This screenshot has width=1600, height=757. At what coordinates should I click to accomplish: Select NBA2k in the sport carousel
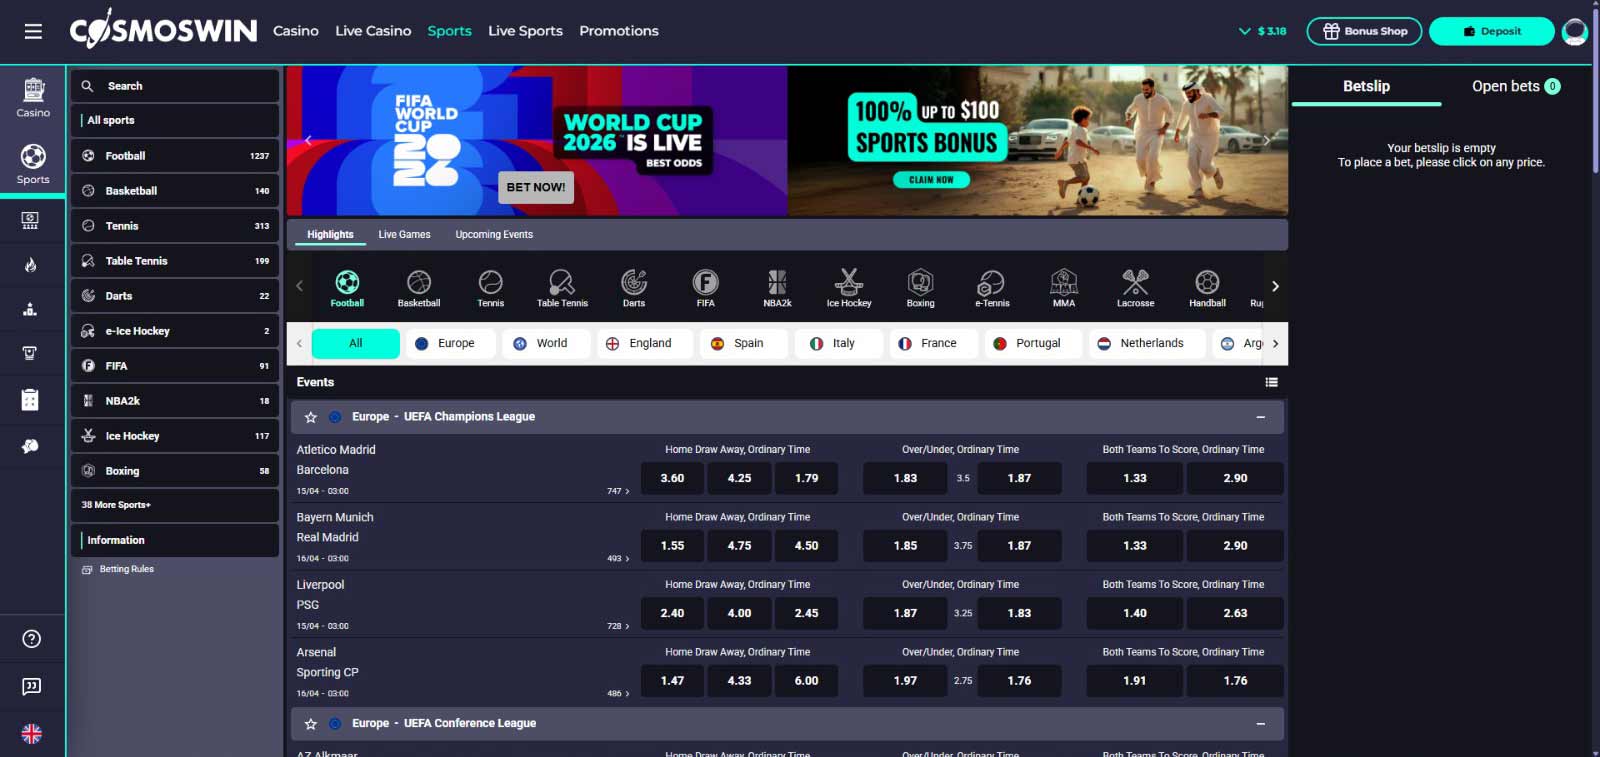777,288
